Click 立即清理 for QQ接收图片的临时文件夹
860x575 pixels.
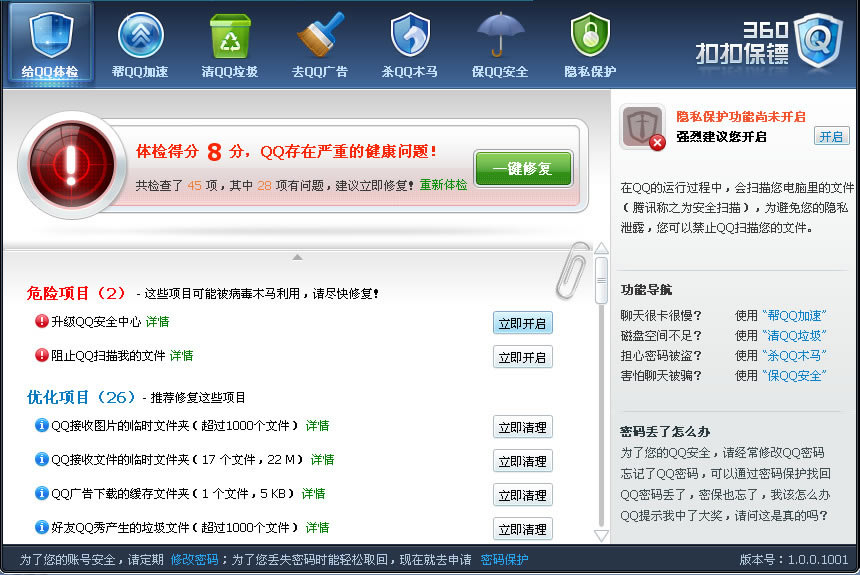pyautogui.click(x=522, y=427)
